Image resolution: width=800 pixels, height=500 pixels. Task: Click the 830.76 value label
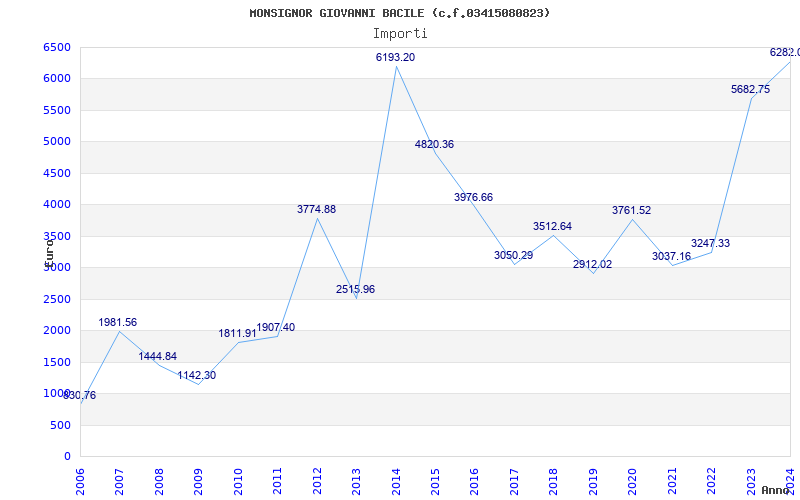(x=79, y=395)
